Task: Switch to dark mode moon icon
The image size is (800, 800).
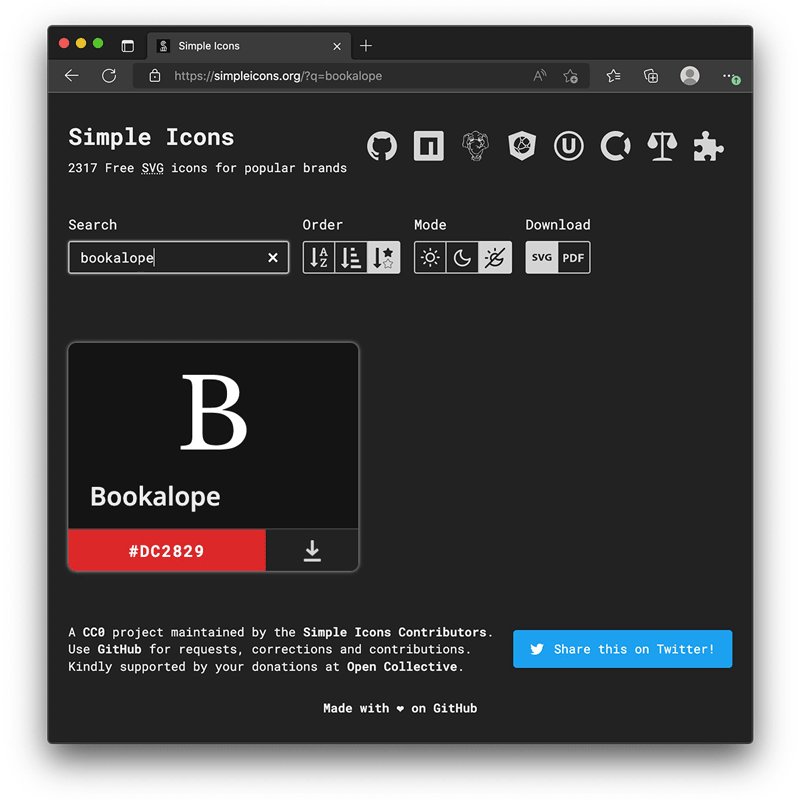Action: pos(462,258)
